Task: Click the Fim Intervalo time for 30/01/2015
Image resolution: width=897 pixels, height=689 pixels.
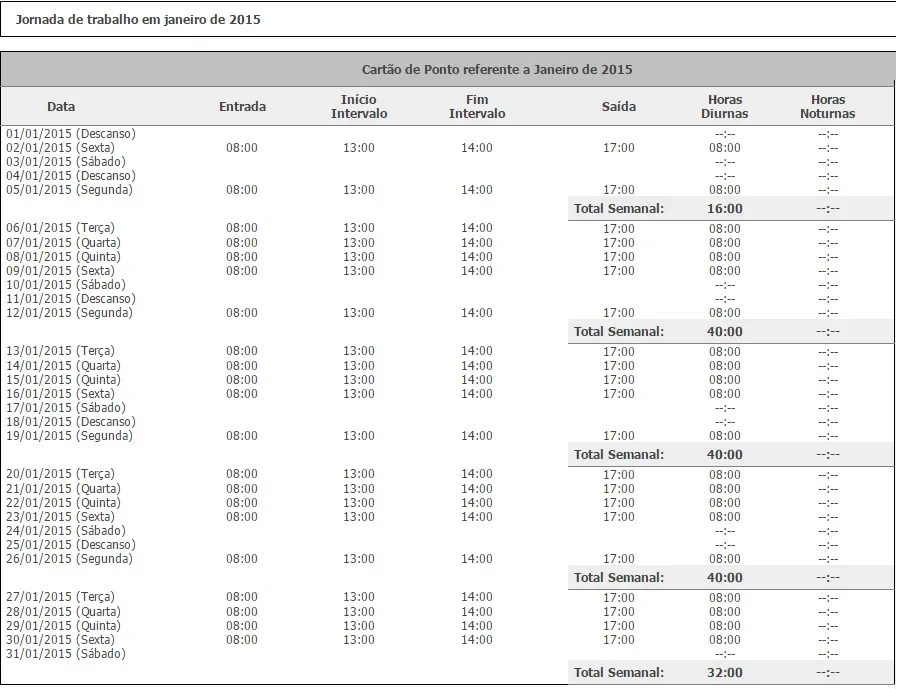Action: (x=477, y=640)
